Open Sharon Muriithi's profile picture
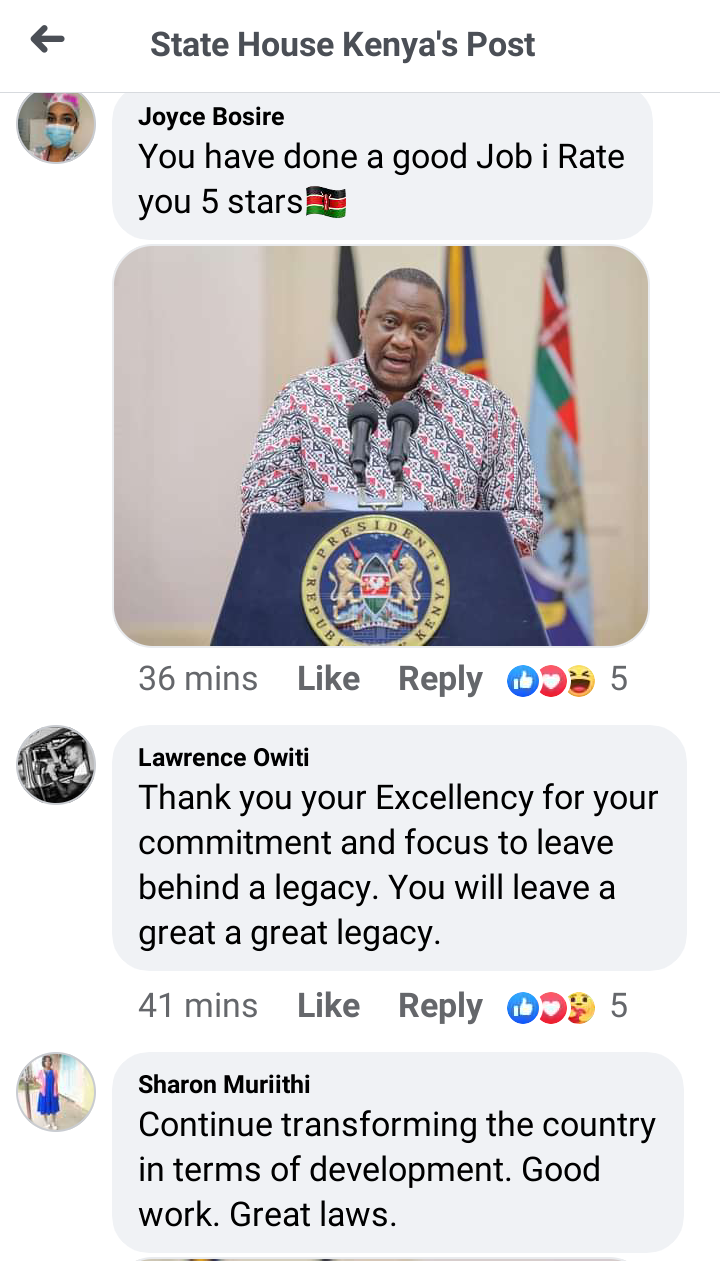 click(x=57, y=1092)
